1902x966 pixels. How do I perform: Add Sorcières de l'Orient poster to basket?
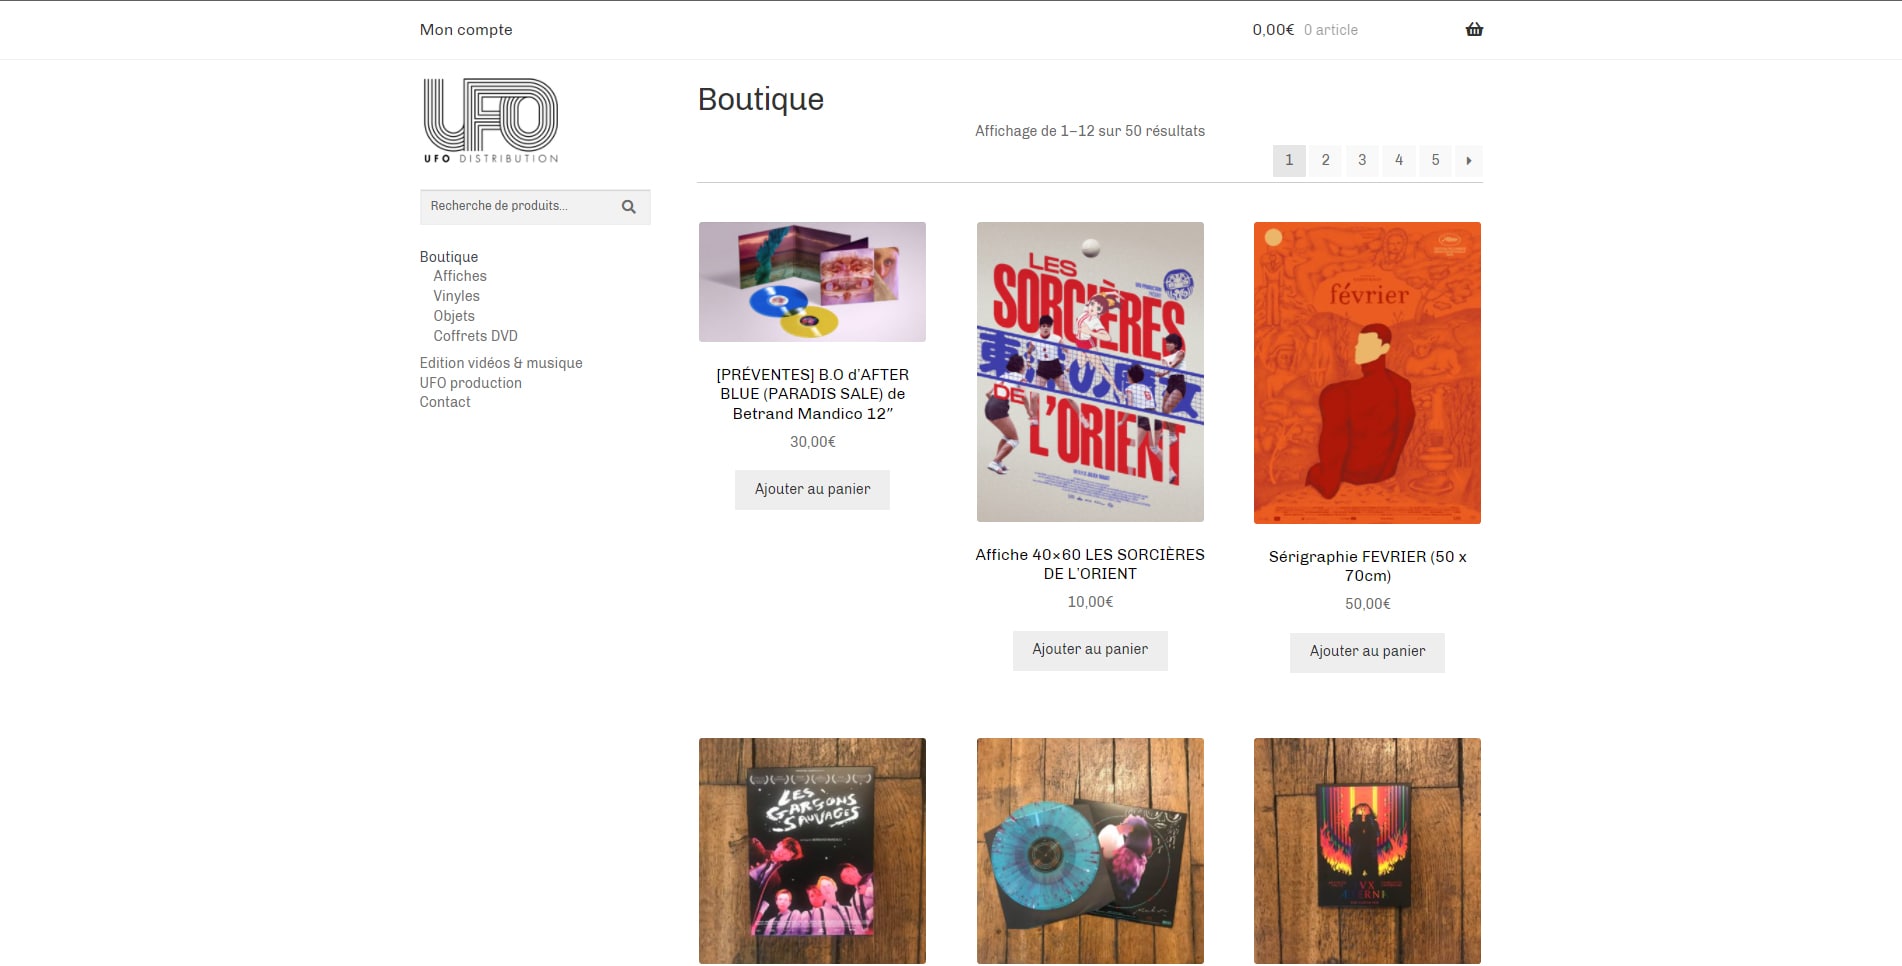point(1090,650)
